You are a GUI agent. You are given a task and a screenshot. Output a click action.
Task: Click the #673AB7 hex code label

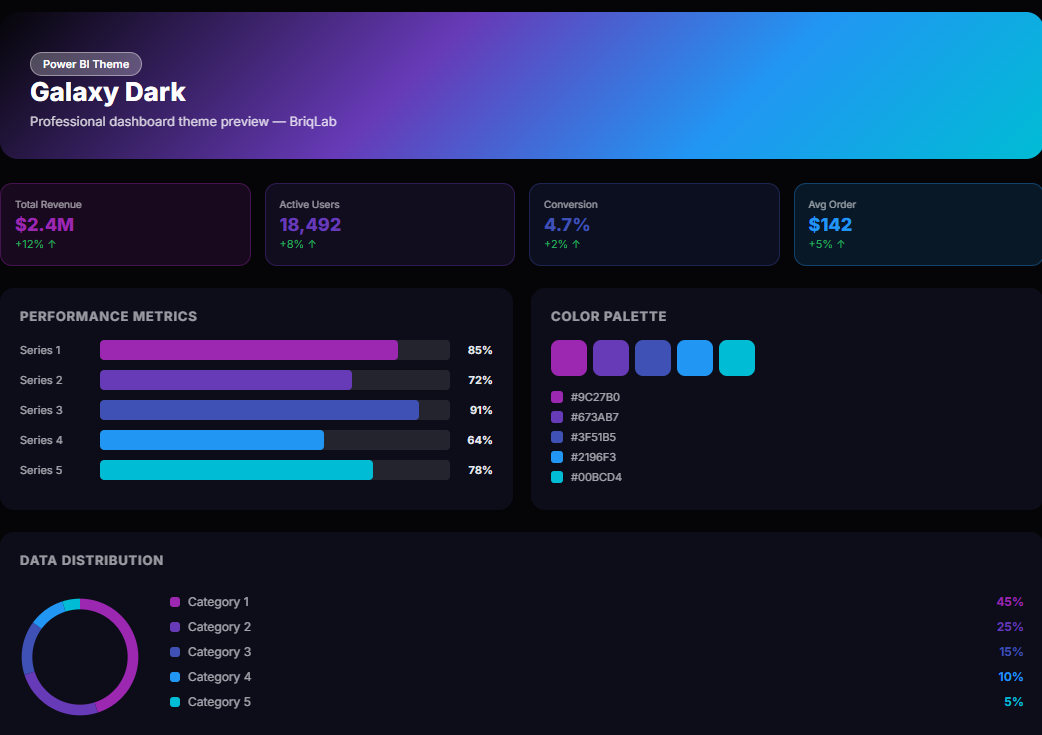(x=594, y=417)
